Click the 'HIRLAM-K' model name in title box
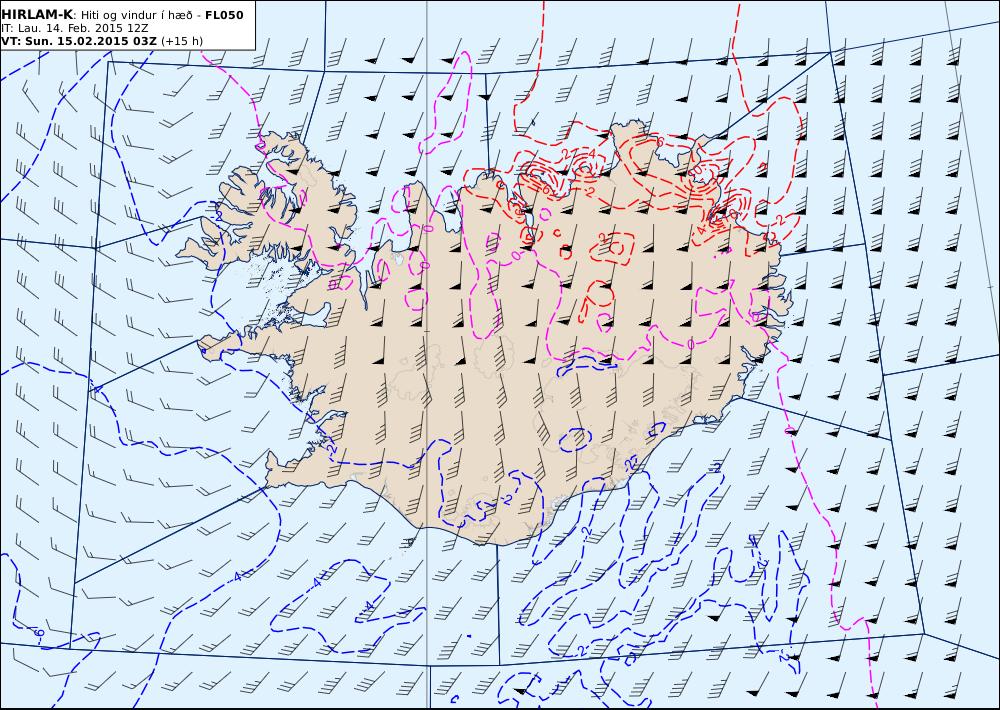1000x710 pixels. pos(37,15)
